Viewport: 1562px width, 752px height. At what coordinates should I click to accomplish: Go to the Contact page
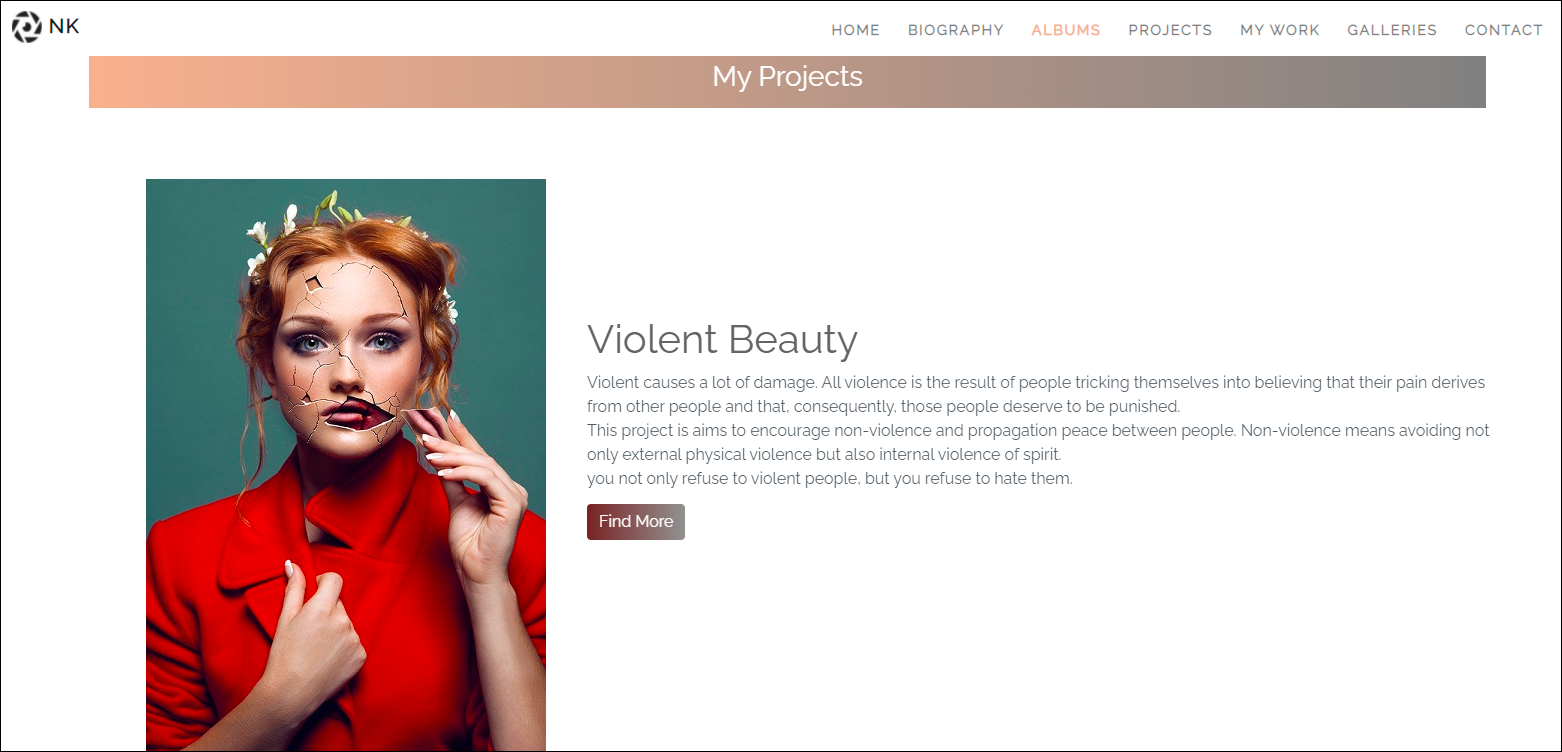pos(1503,30)
